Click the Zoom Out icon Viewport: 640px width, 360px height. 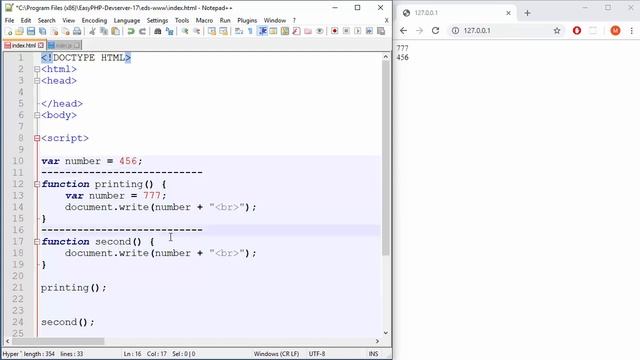(x=196, y=31)
